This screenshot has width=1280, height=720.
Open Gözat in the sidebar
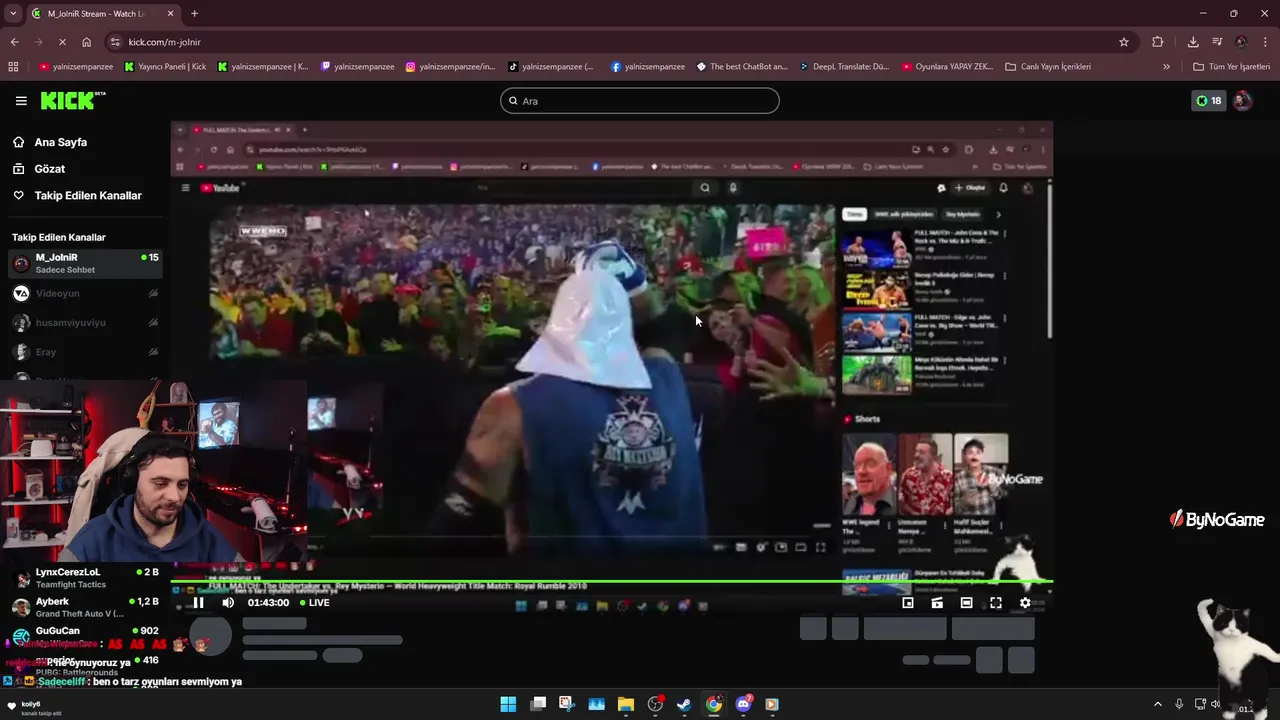pyautogui.click(x=49, y=169)
